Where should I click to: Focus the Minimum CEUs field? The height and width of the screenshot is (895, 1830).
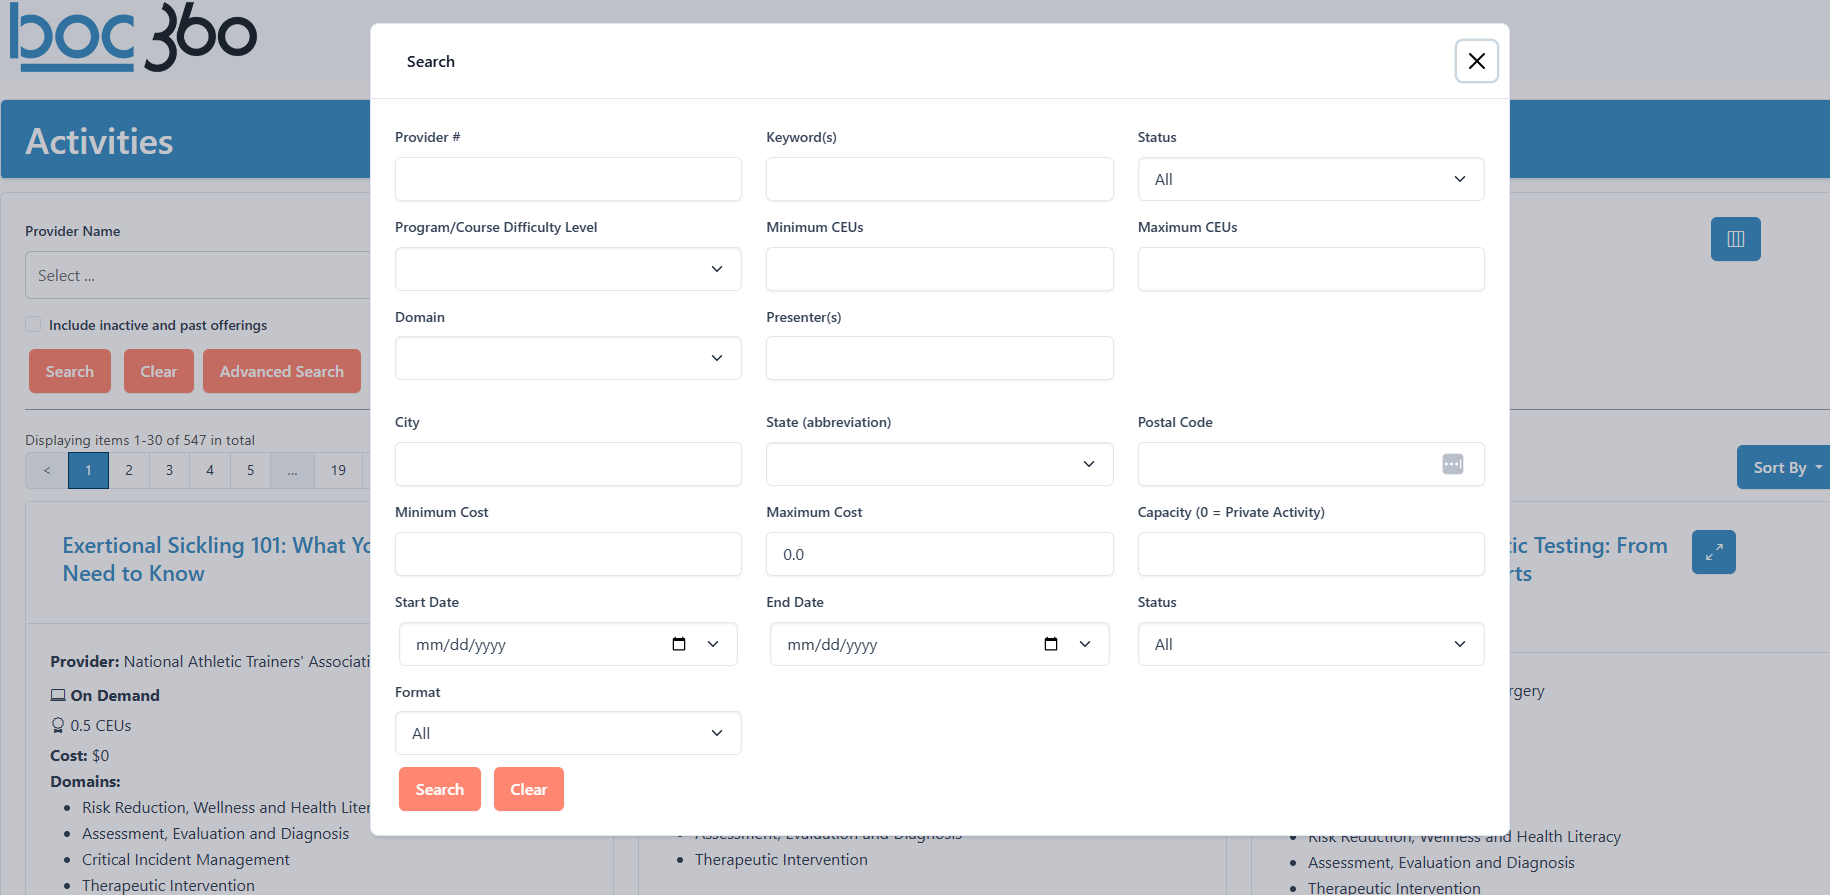pos(939,269)
